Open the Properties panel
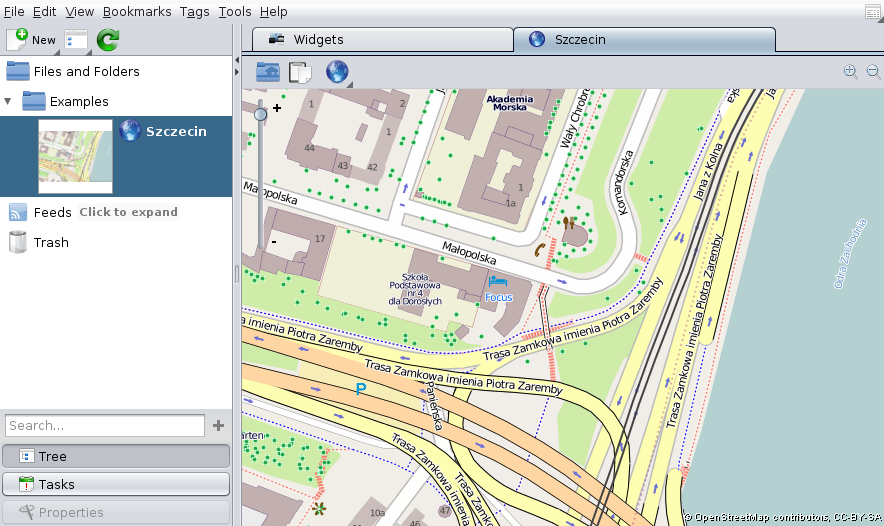The image size is (884, 526). (x=116, y=512)
